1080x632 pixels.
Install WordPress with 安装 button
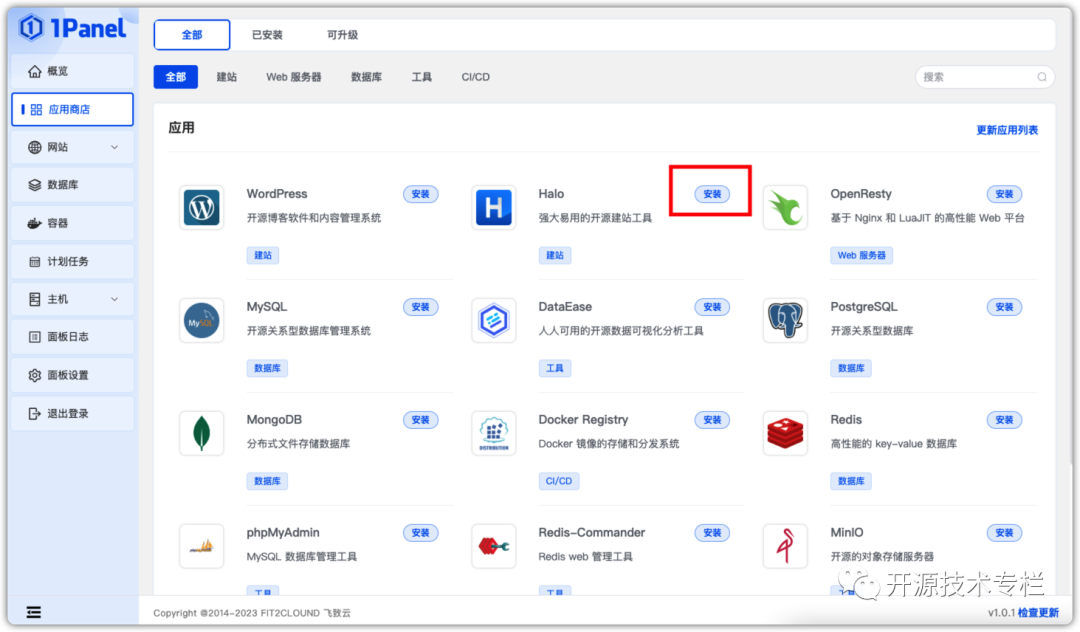click(421, 194)
